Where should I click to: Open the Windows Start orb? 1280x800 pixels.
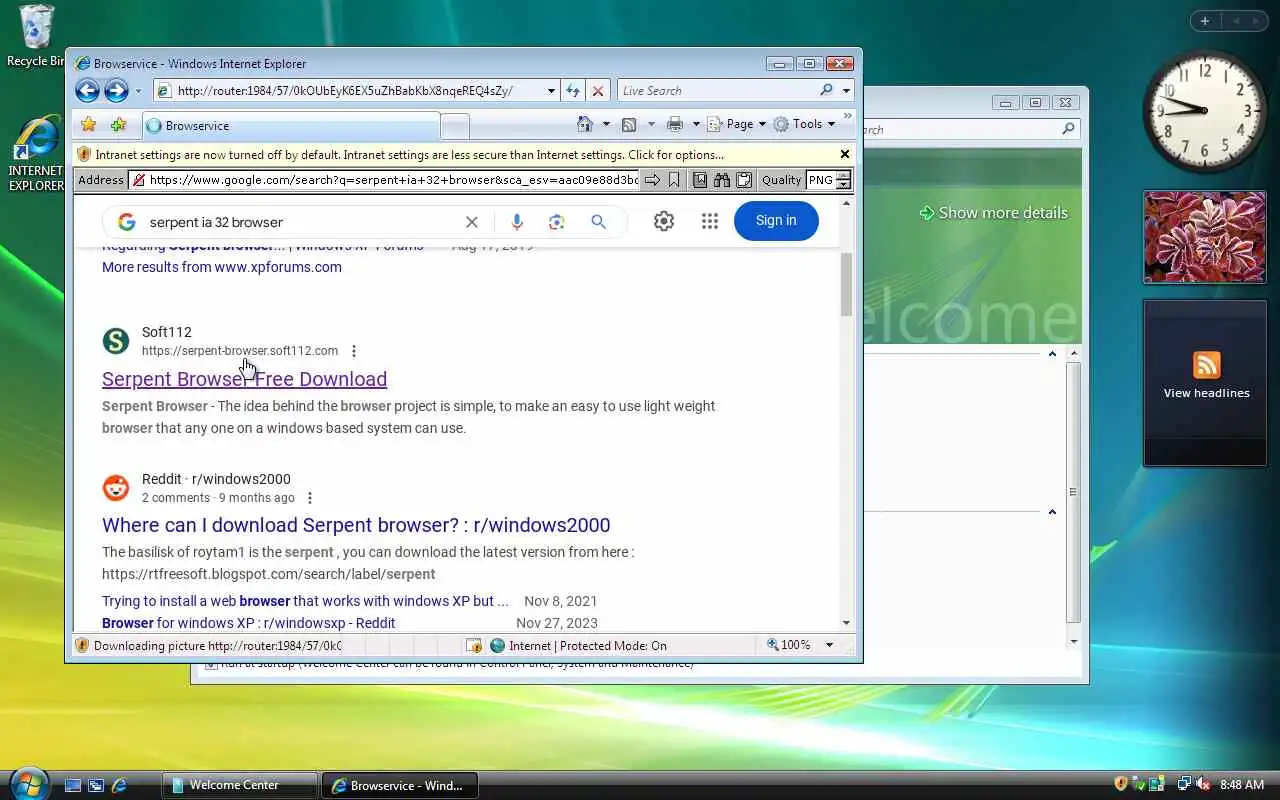(27, 784)
